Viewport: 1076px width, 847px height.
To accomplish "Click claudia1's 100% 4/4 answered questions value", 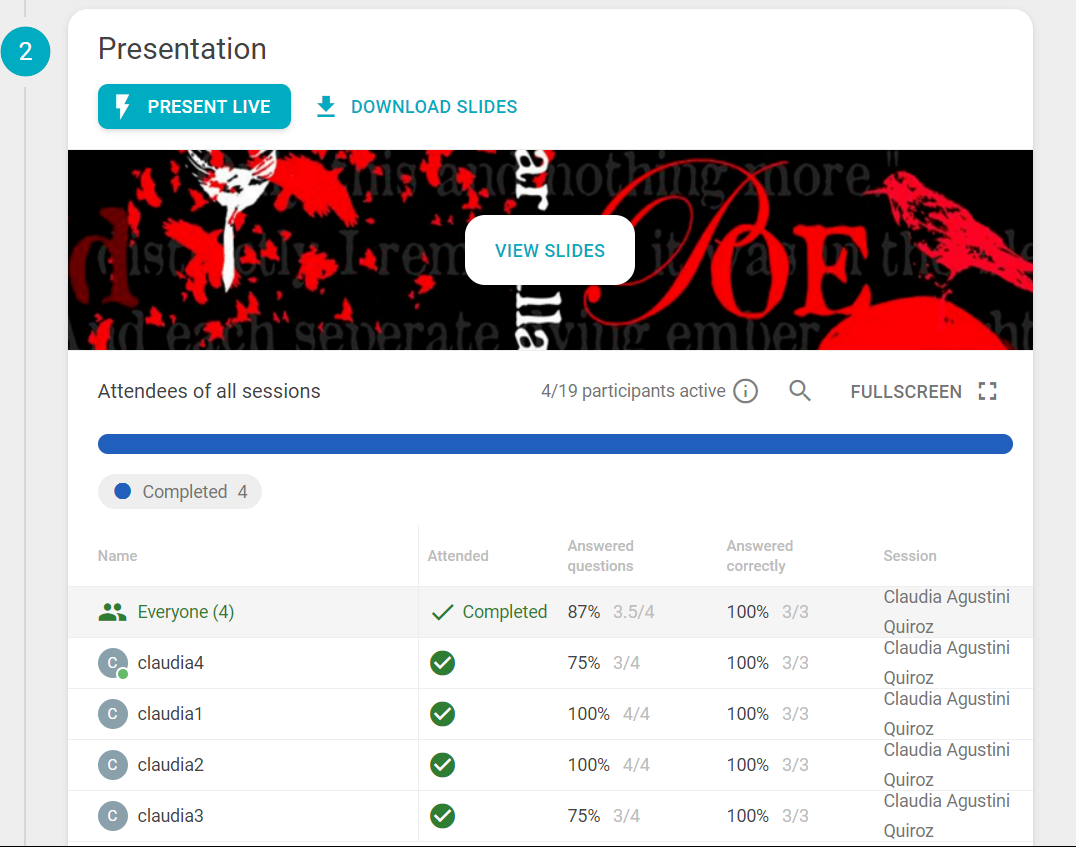I will 609,714.
